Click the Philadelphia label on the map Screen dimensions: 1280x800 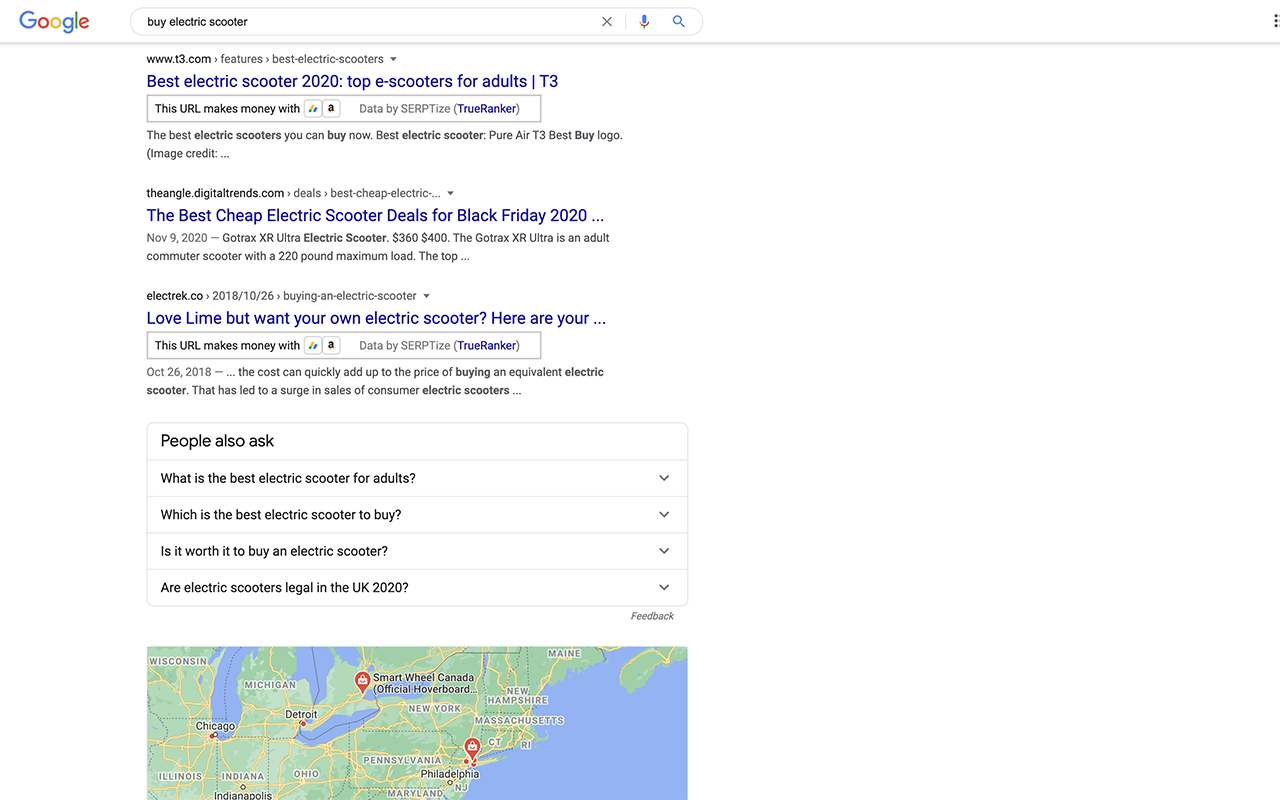[450, 774]
